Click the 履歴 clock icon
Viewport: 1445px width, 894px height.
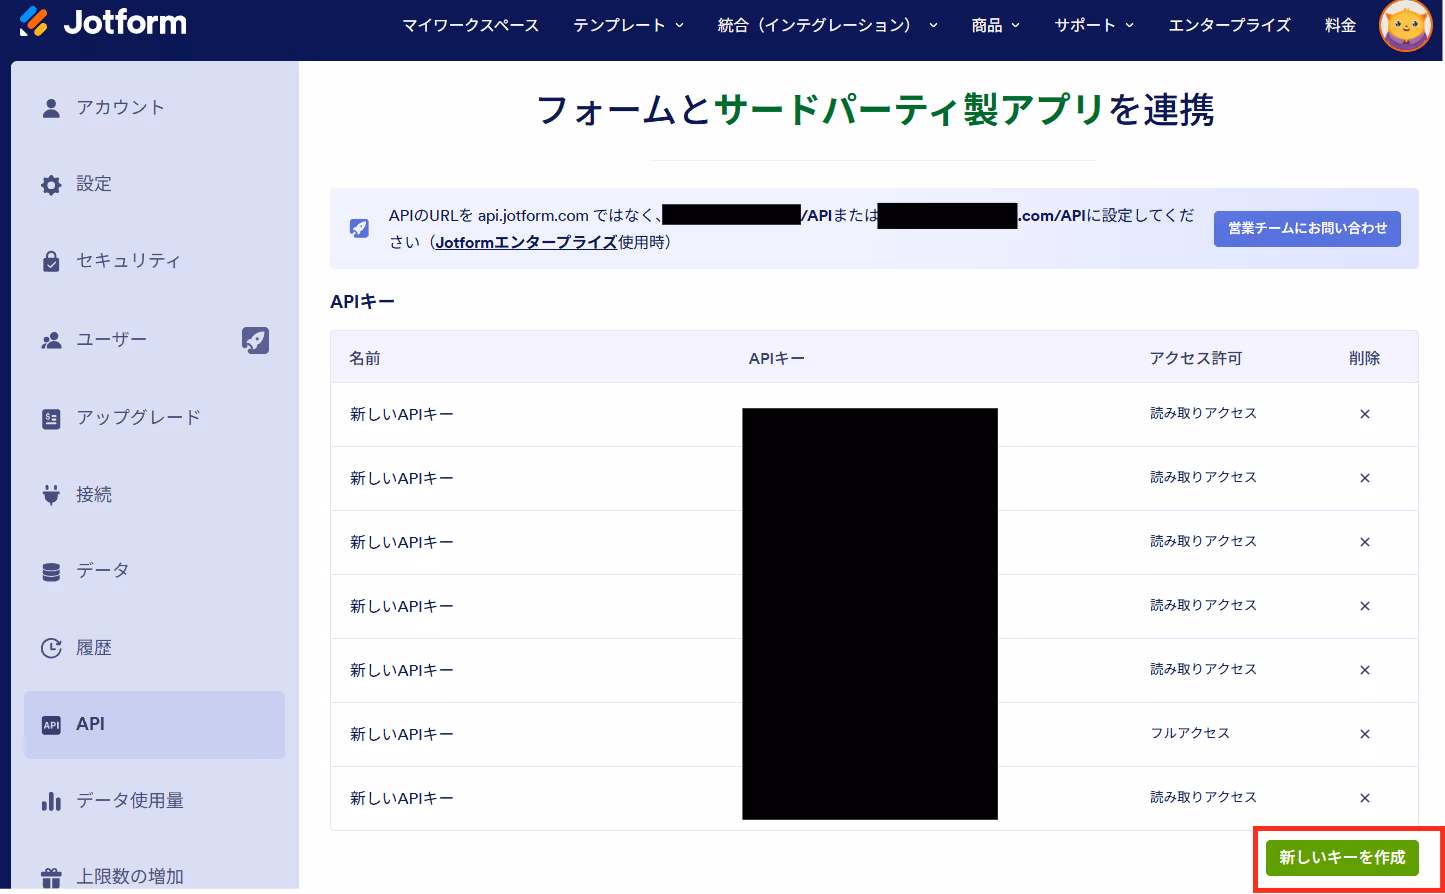(51, 648)
